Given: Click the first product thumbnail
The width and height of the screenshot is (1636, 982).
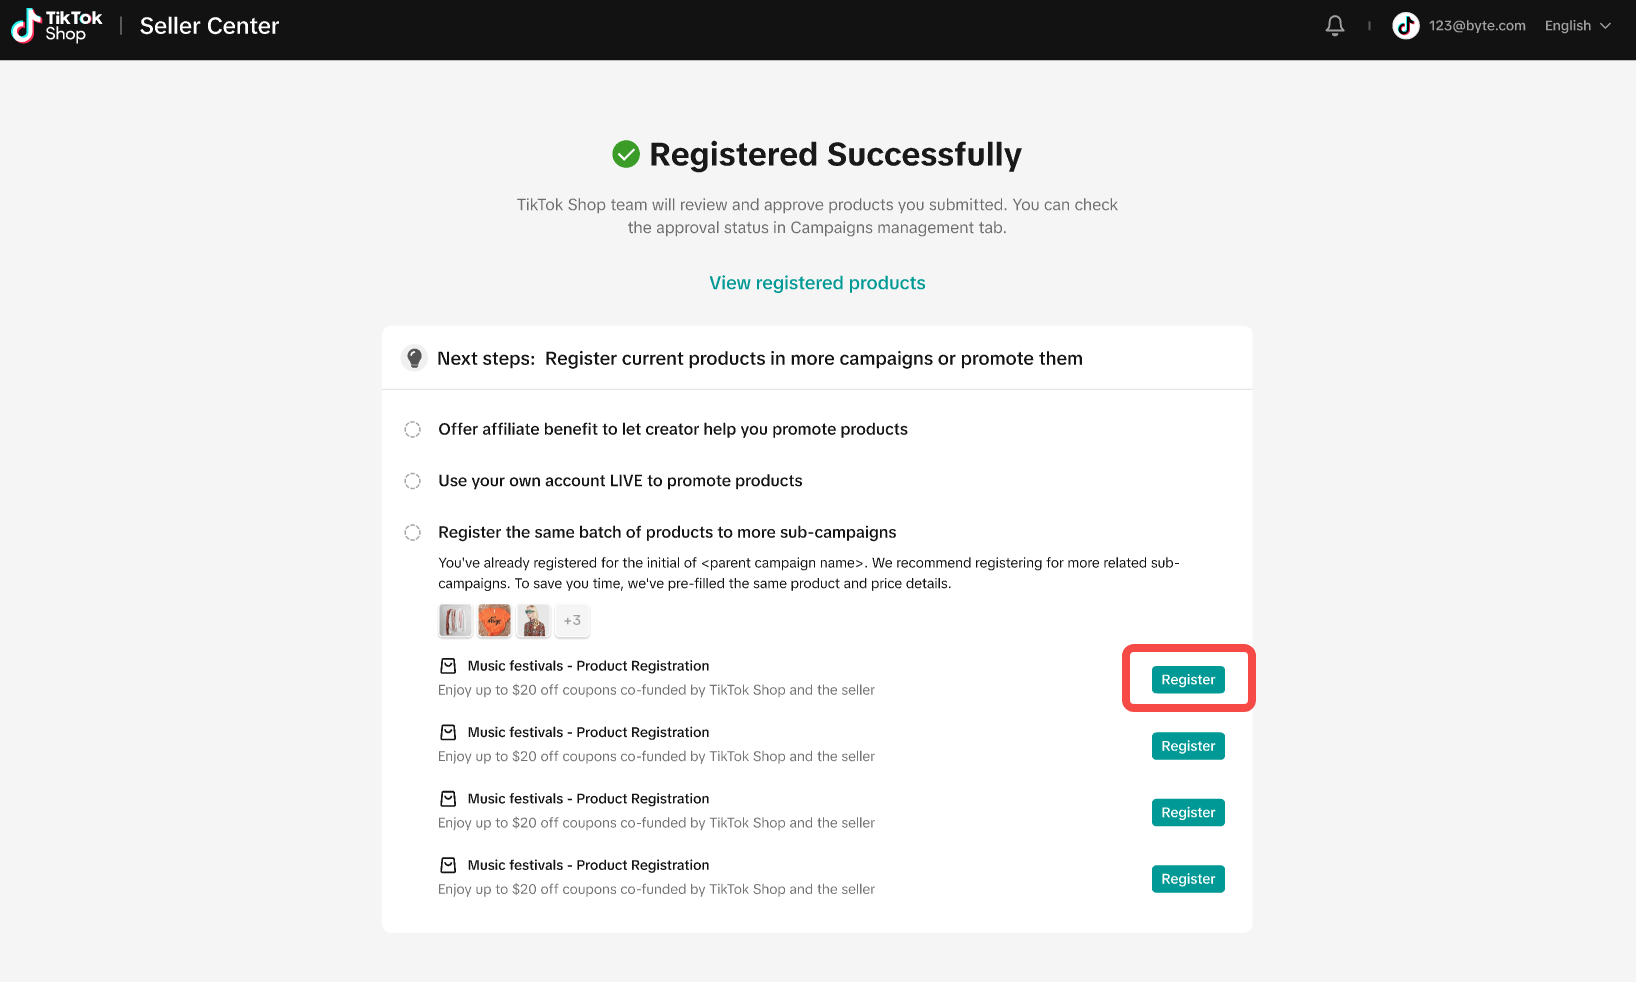Looking at the screenshot, I should pyautogui.click(x=455, y=621).
